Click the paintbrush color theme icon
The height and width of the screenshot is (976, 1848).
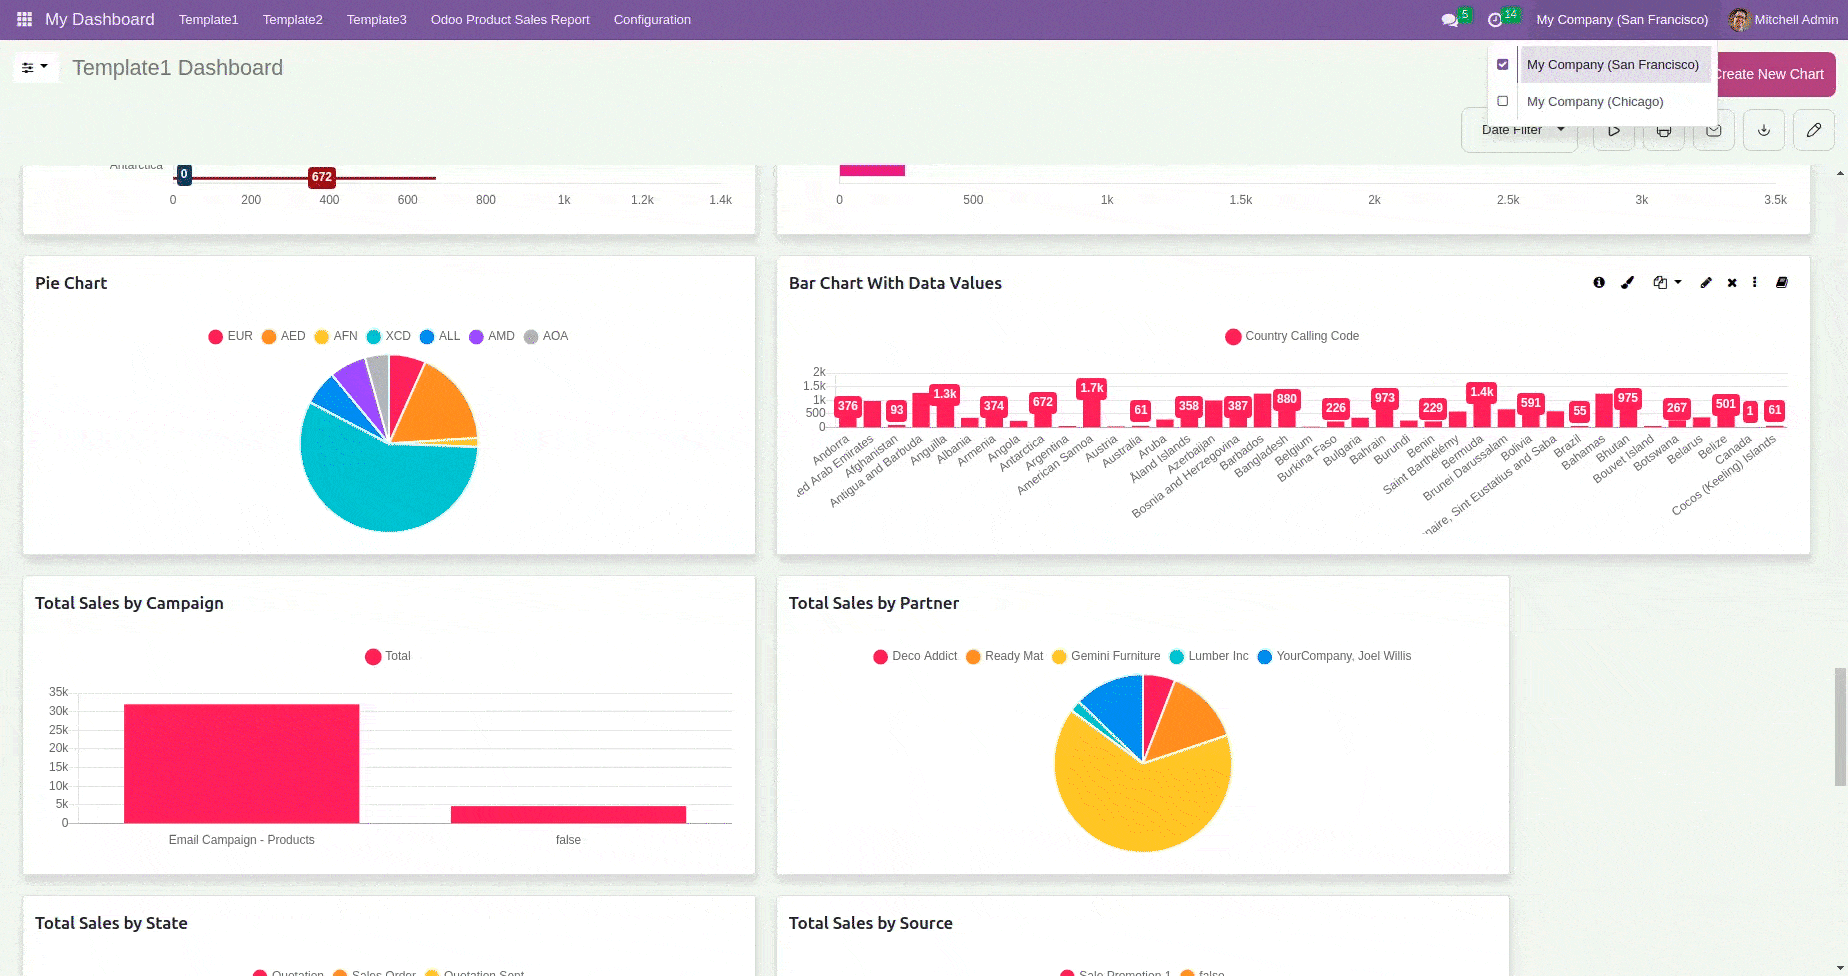click(x=1628, y=283)
